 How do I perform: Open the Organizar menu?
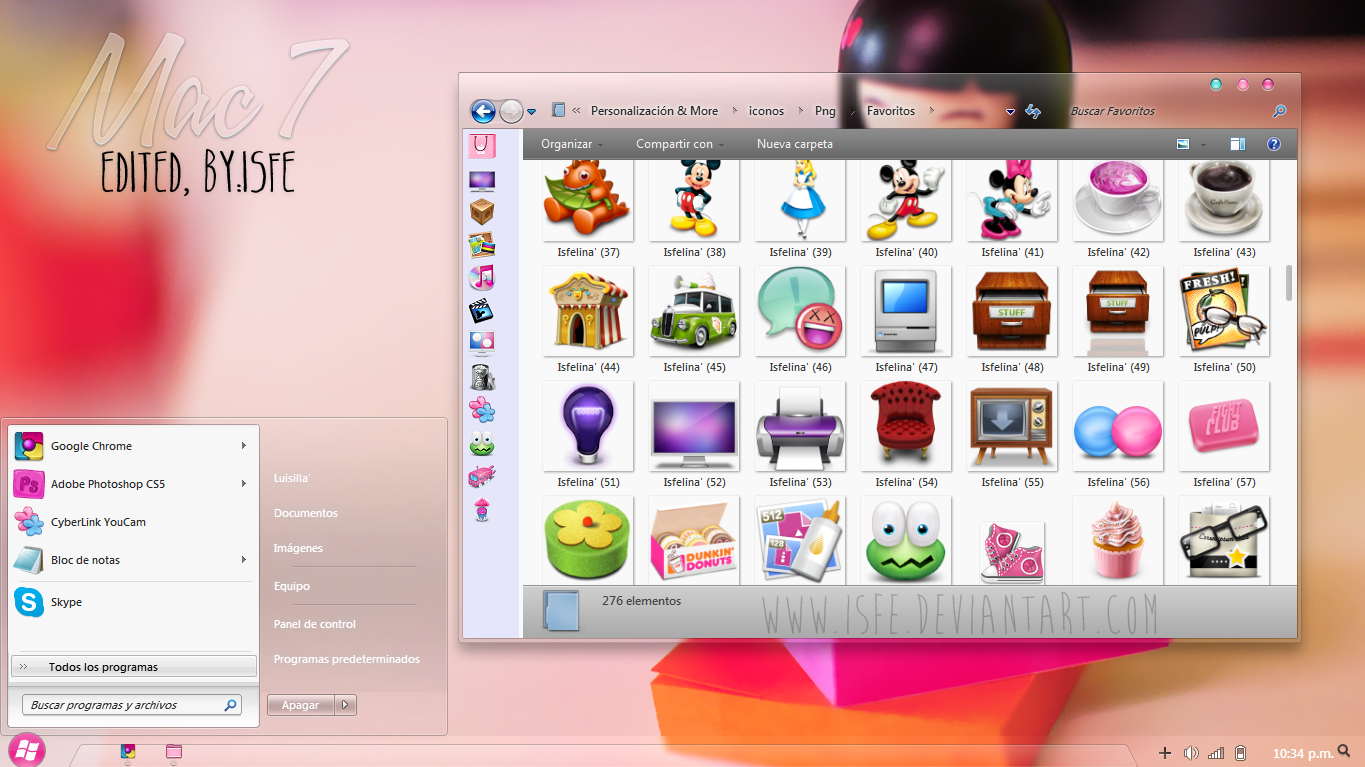pyautogui.click(x=572, y=144)
